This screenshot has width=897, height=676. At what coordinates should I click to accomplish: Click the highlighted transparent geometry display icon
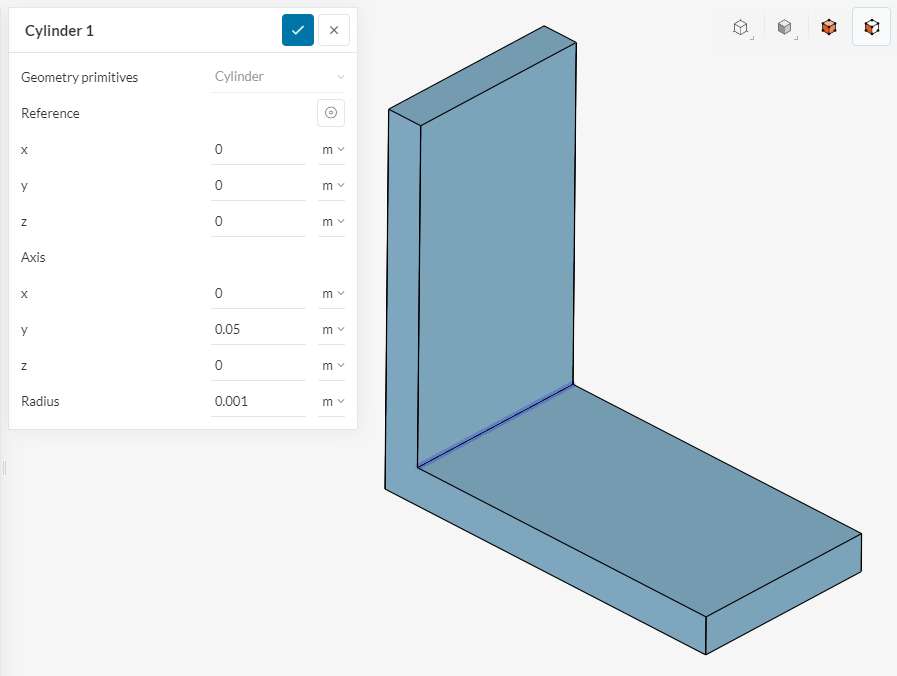coord(871,27)
